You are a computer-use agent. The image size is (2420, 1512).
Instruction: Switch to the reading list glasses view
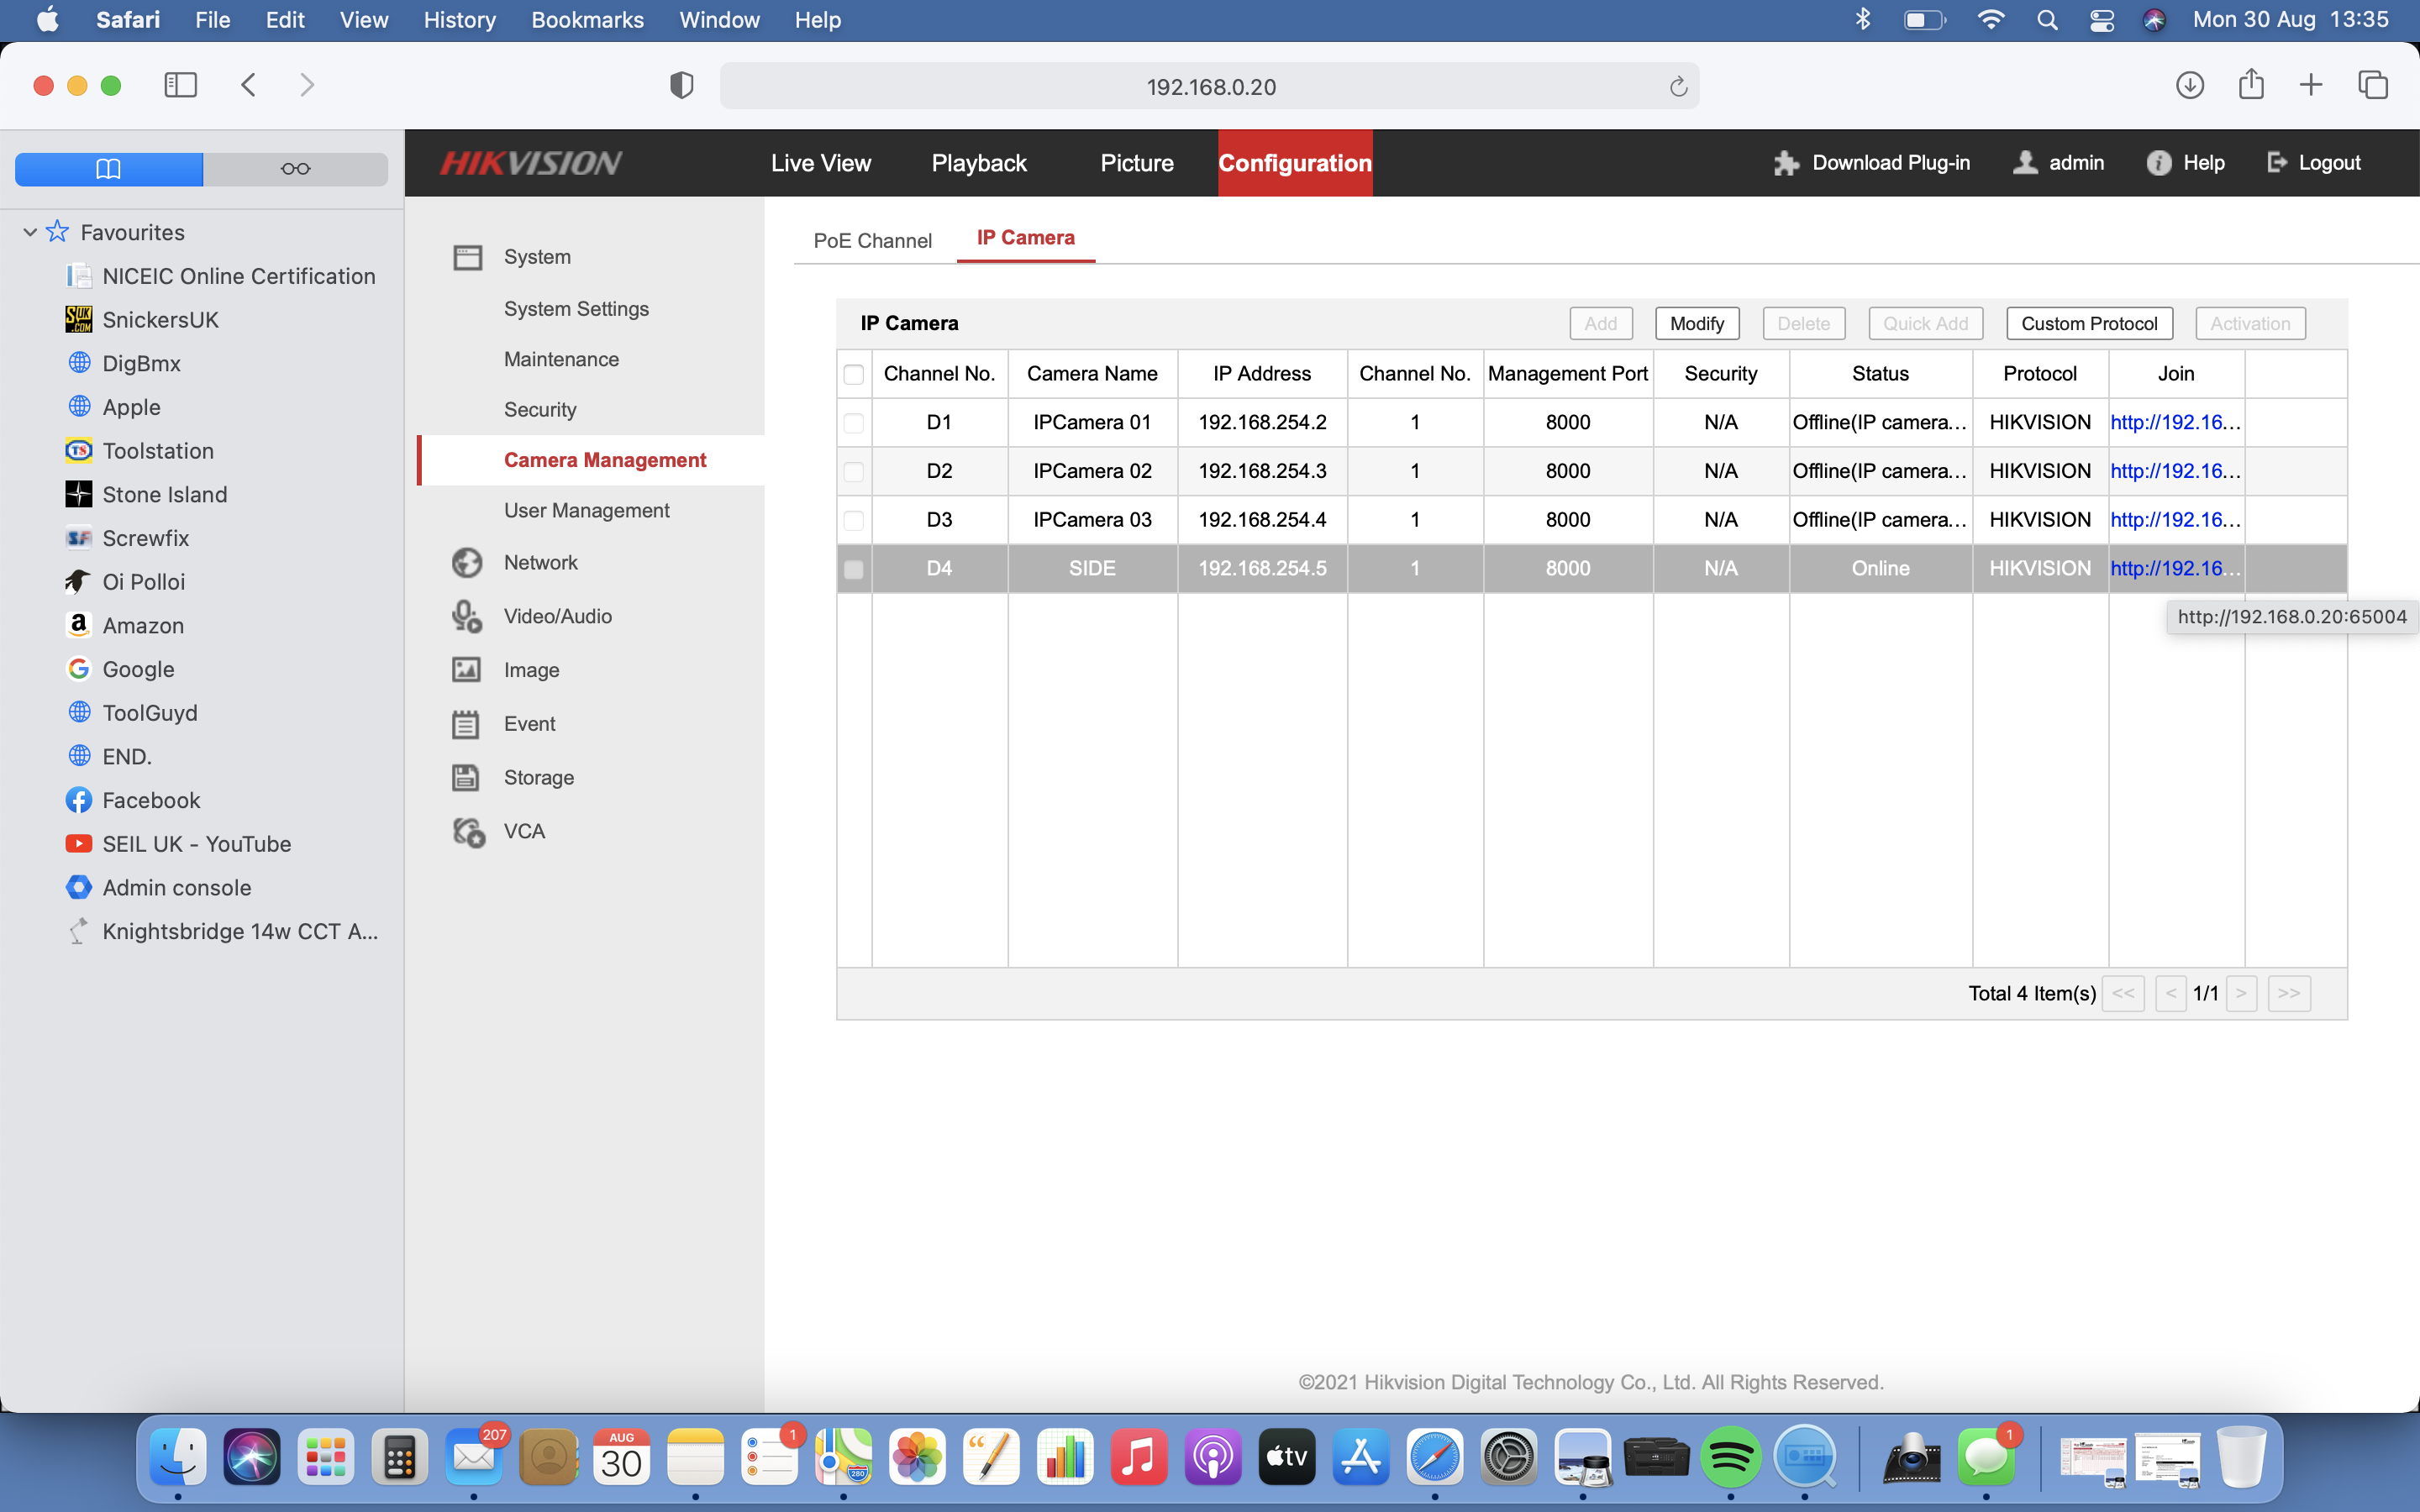point(294,168)
